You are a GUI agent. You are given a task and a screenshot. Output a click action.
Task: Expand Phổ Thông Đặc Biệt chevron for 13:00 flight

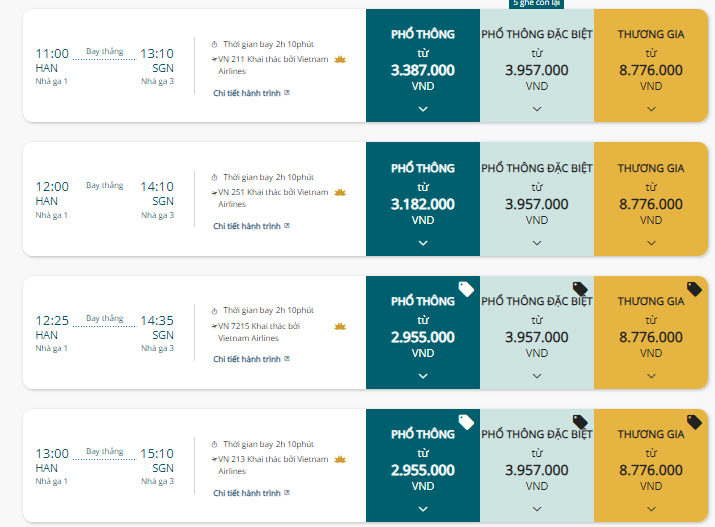pos(537,509)
